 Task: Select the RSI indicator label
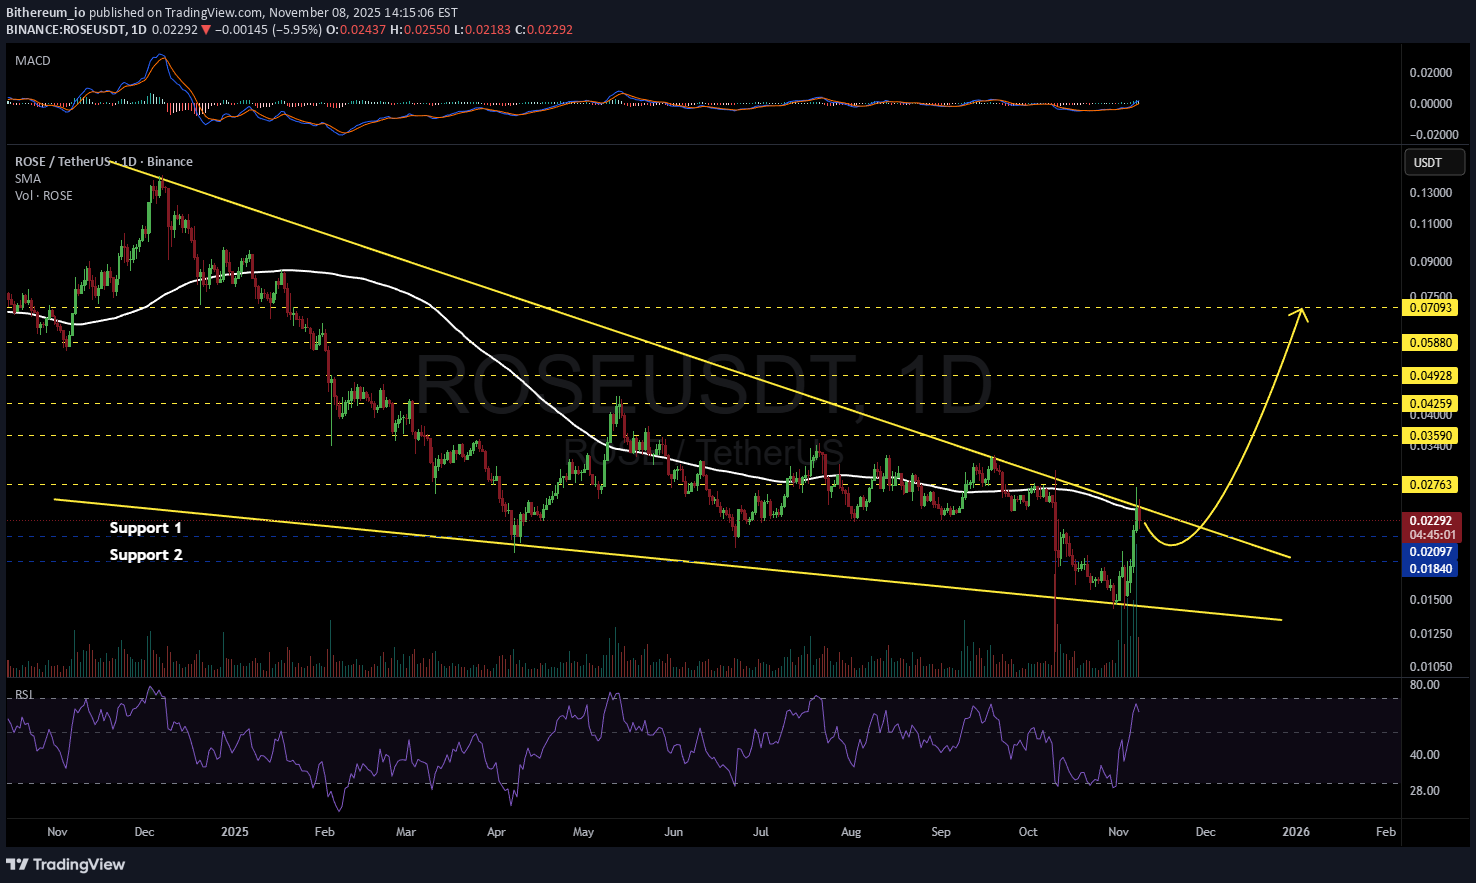(x=24, y=695)
